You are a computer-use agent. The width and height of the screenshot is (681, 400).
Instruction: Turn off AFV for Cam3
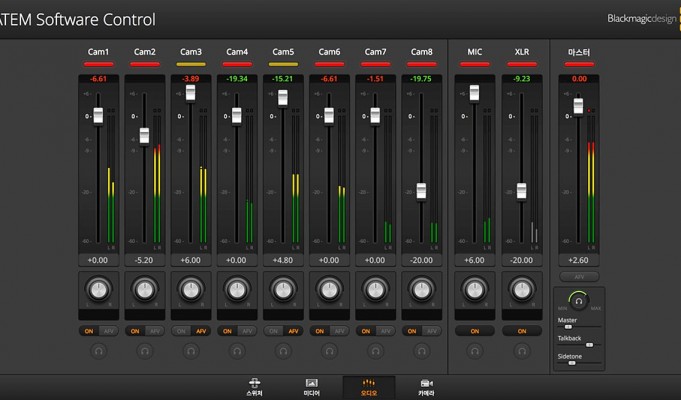201,331
